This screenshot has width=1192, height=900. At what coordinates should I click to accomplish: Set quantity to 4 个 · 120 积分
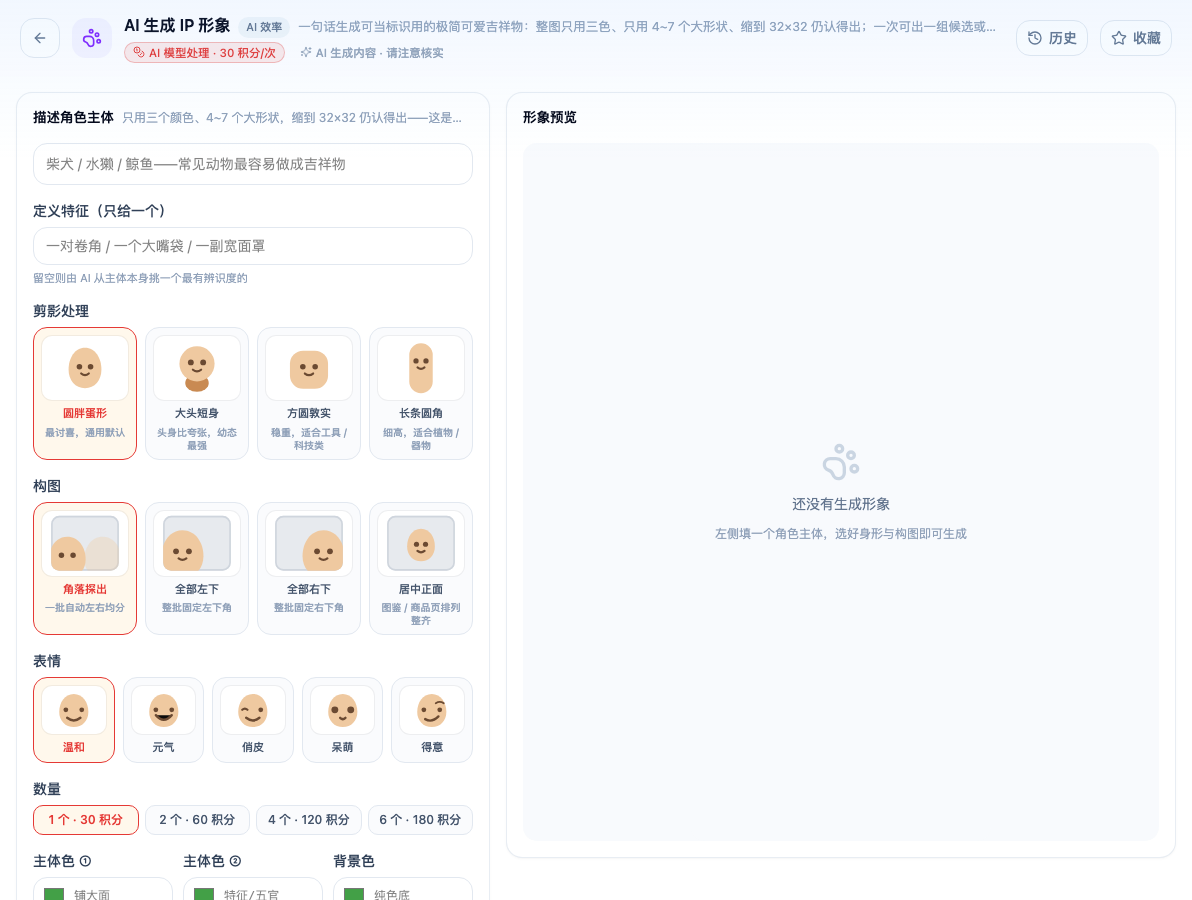tap(309, 819)
